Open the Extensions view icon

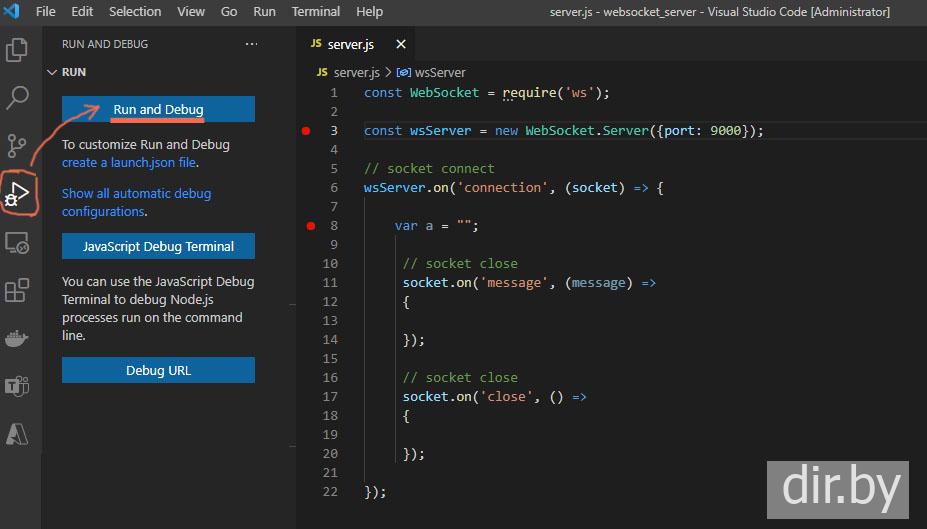(x=17, y=290)
